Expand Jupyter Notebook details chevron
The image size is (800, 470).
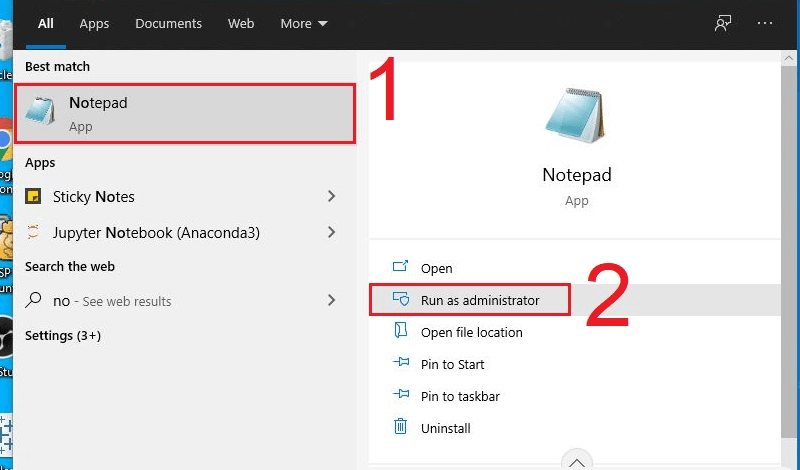pyautogui.click(x=332, y=232)
